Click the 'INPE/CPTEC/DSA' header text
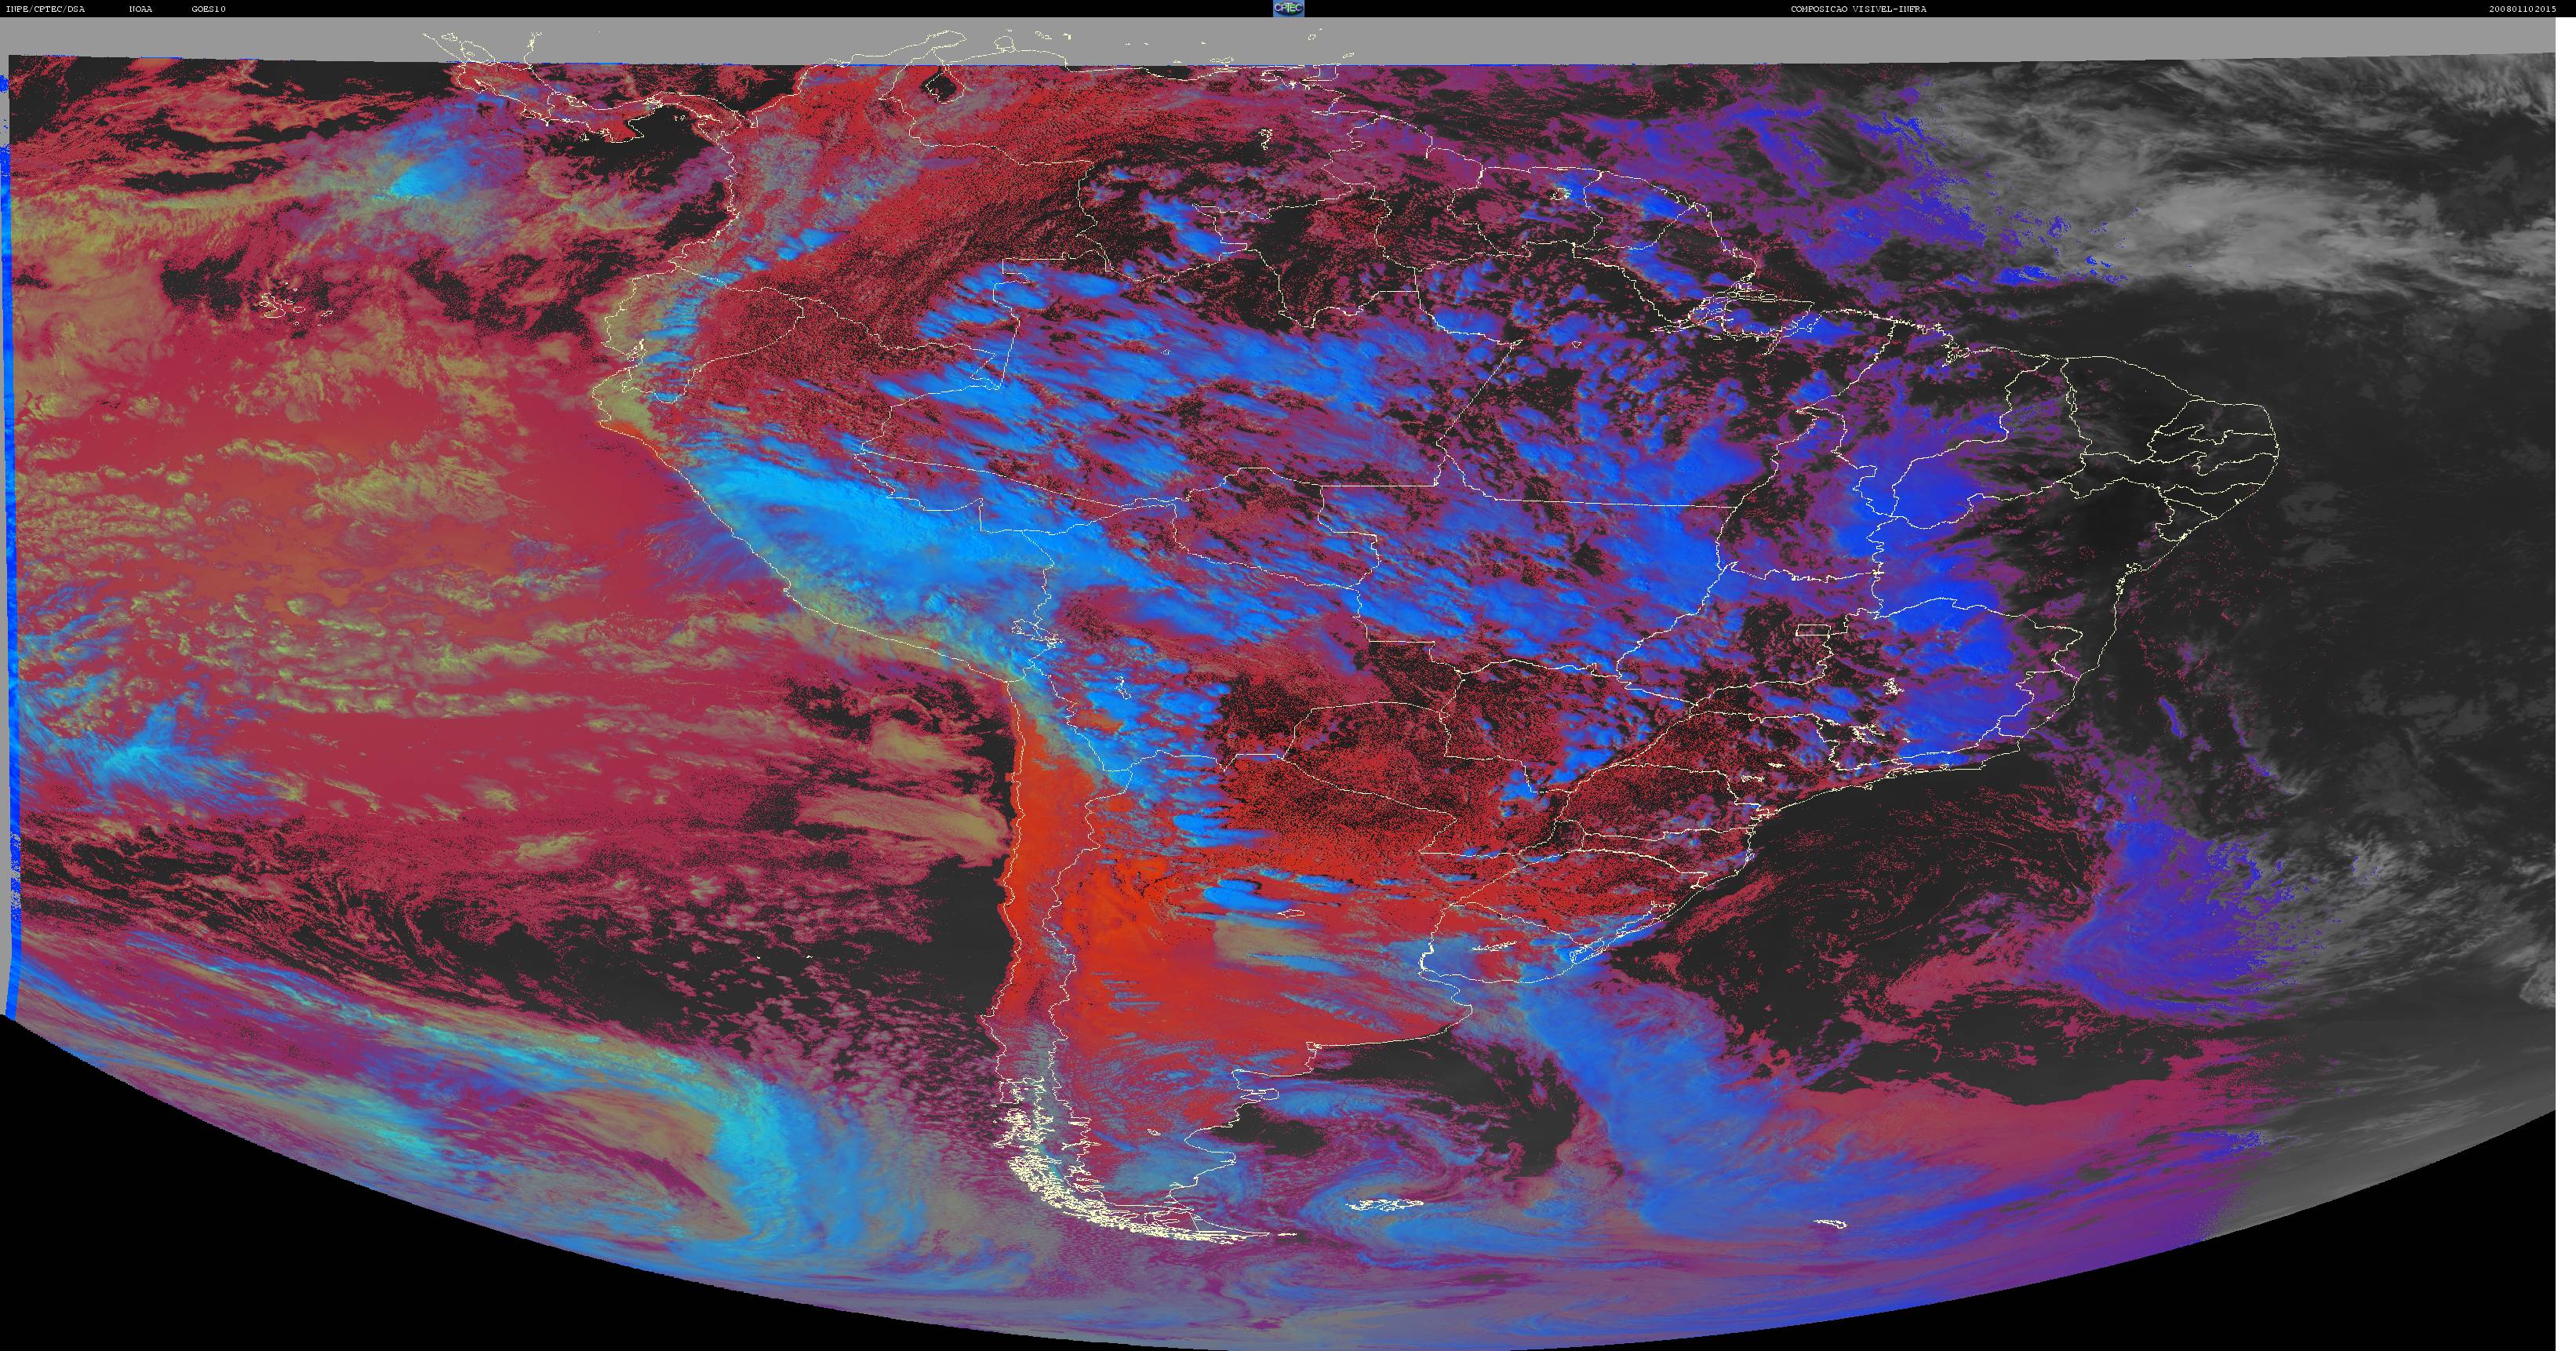The height and width of the screenshot is (1351, 2576). [46, 9]
